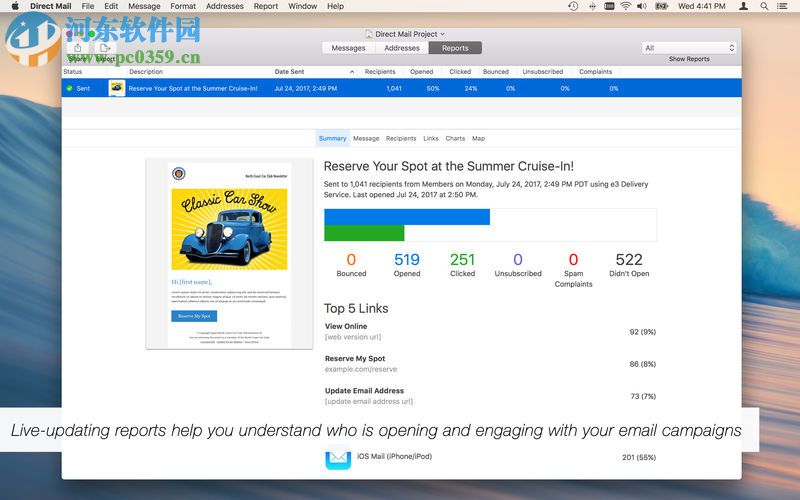Click the Classic Car Show email preview
The width and height of the screenshot is (800, 500).
coord(229,254)
